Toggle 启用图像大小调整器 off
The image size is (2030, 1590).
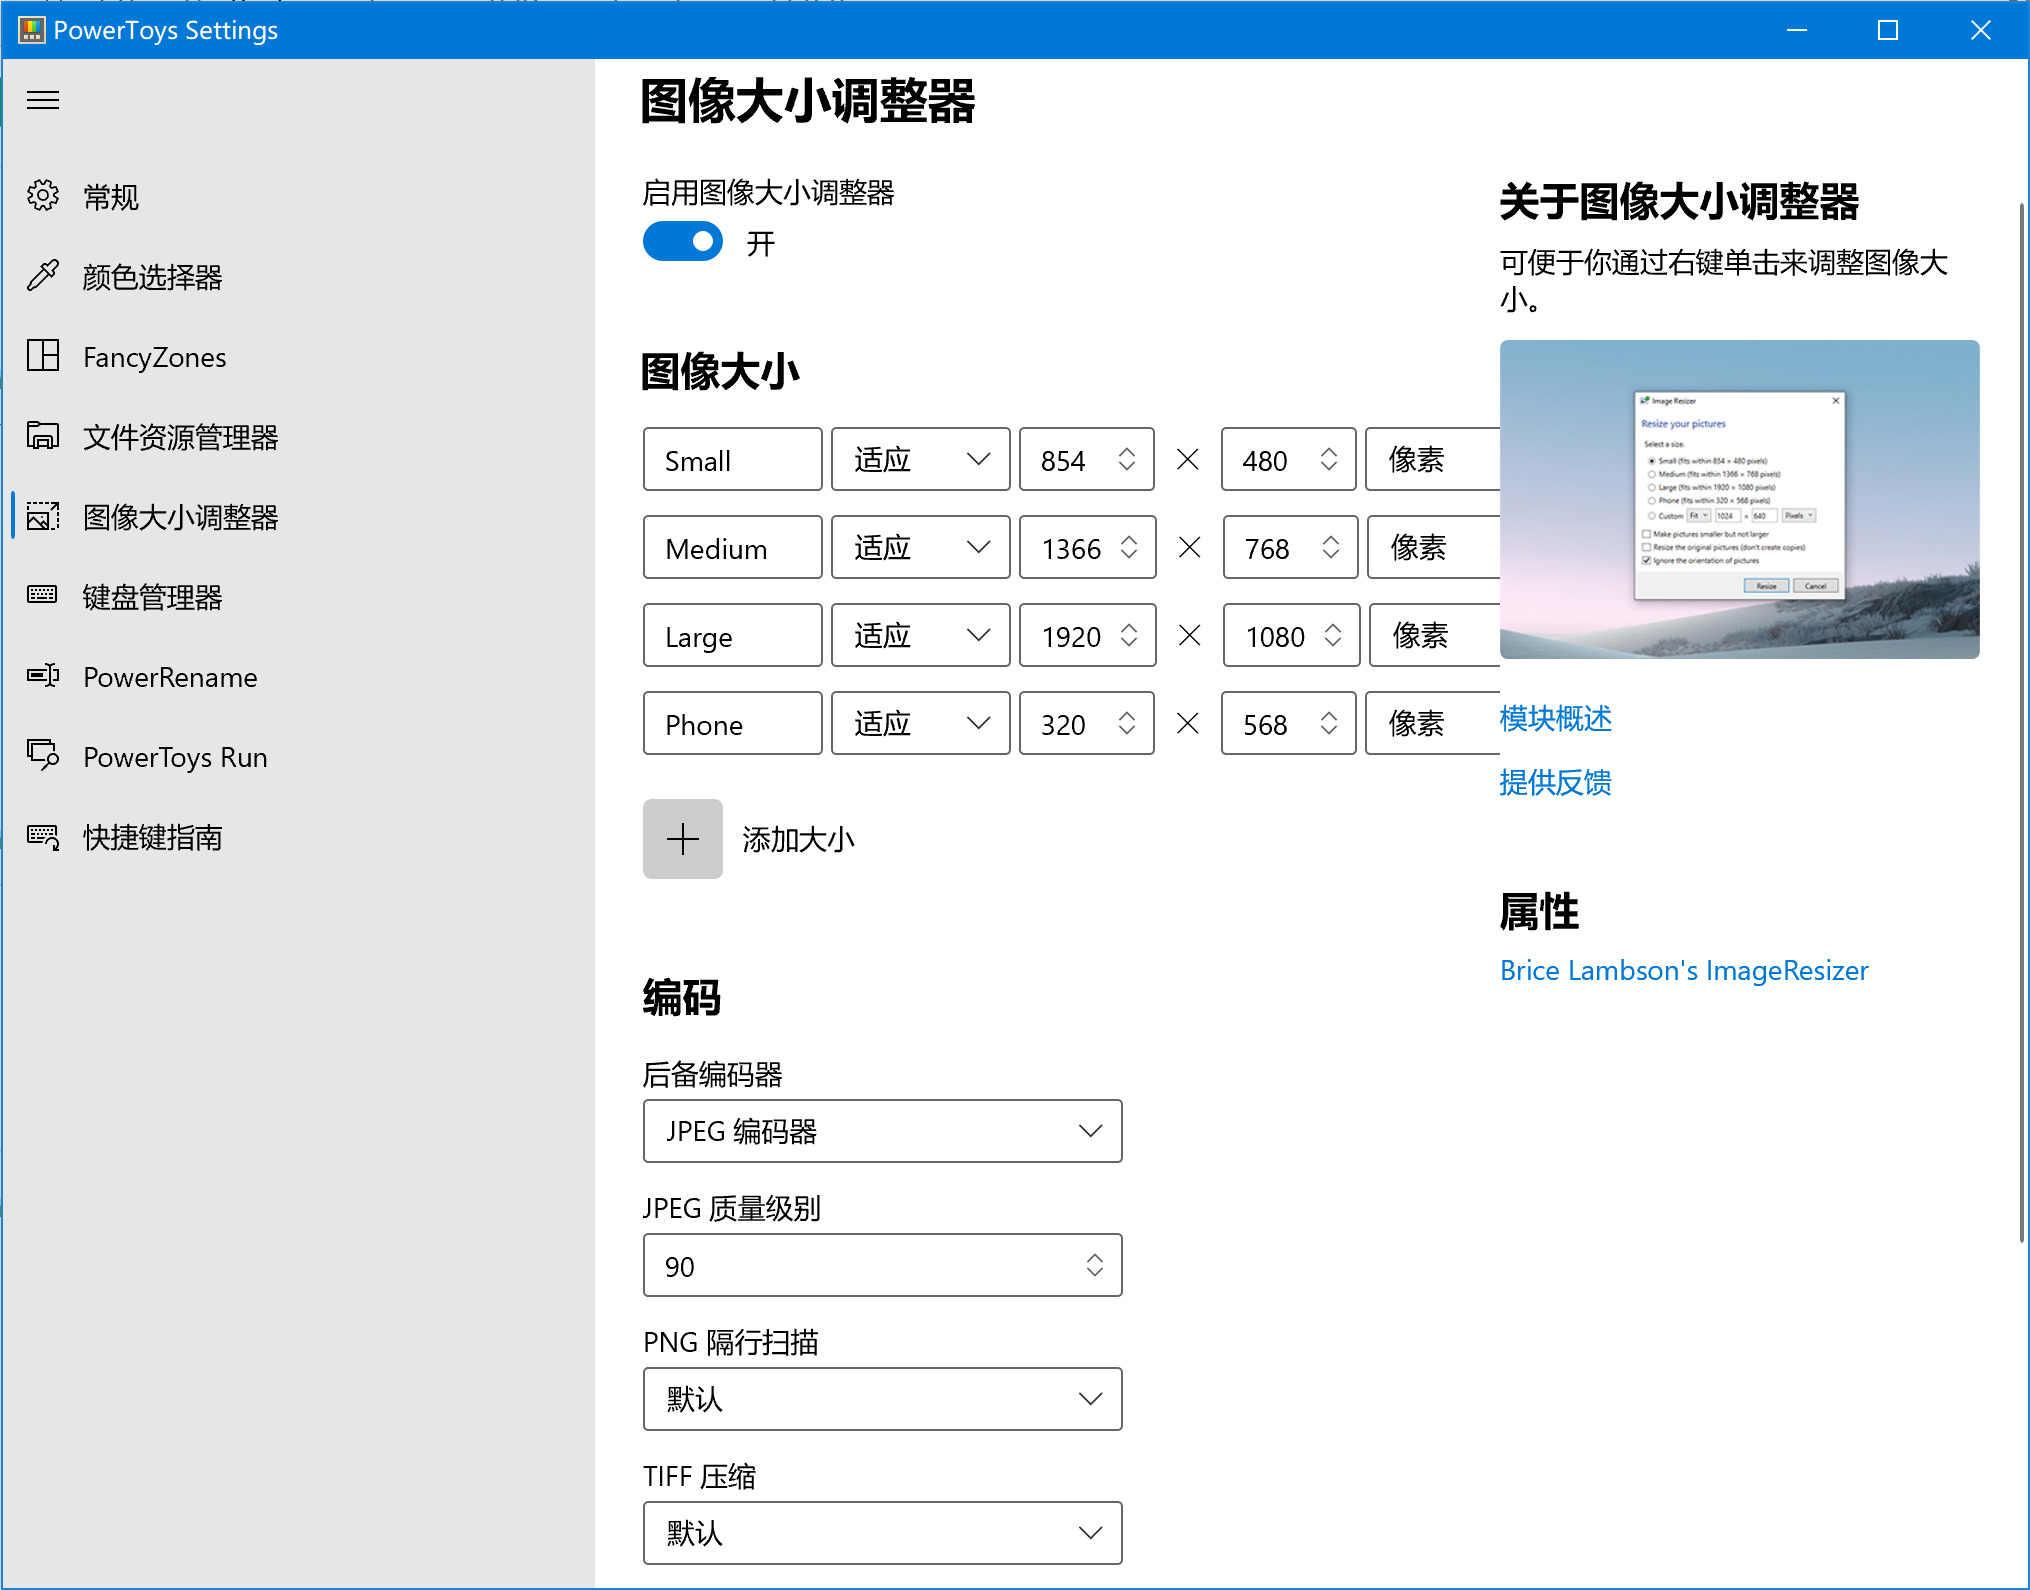683,241
